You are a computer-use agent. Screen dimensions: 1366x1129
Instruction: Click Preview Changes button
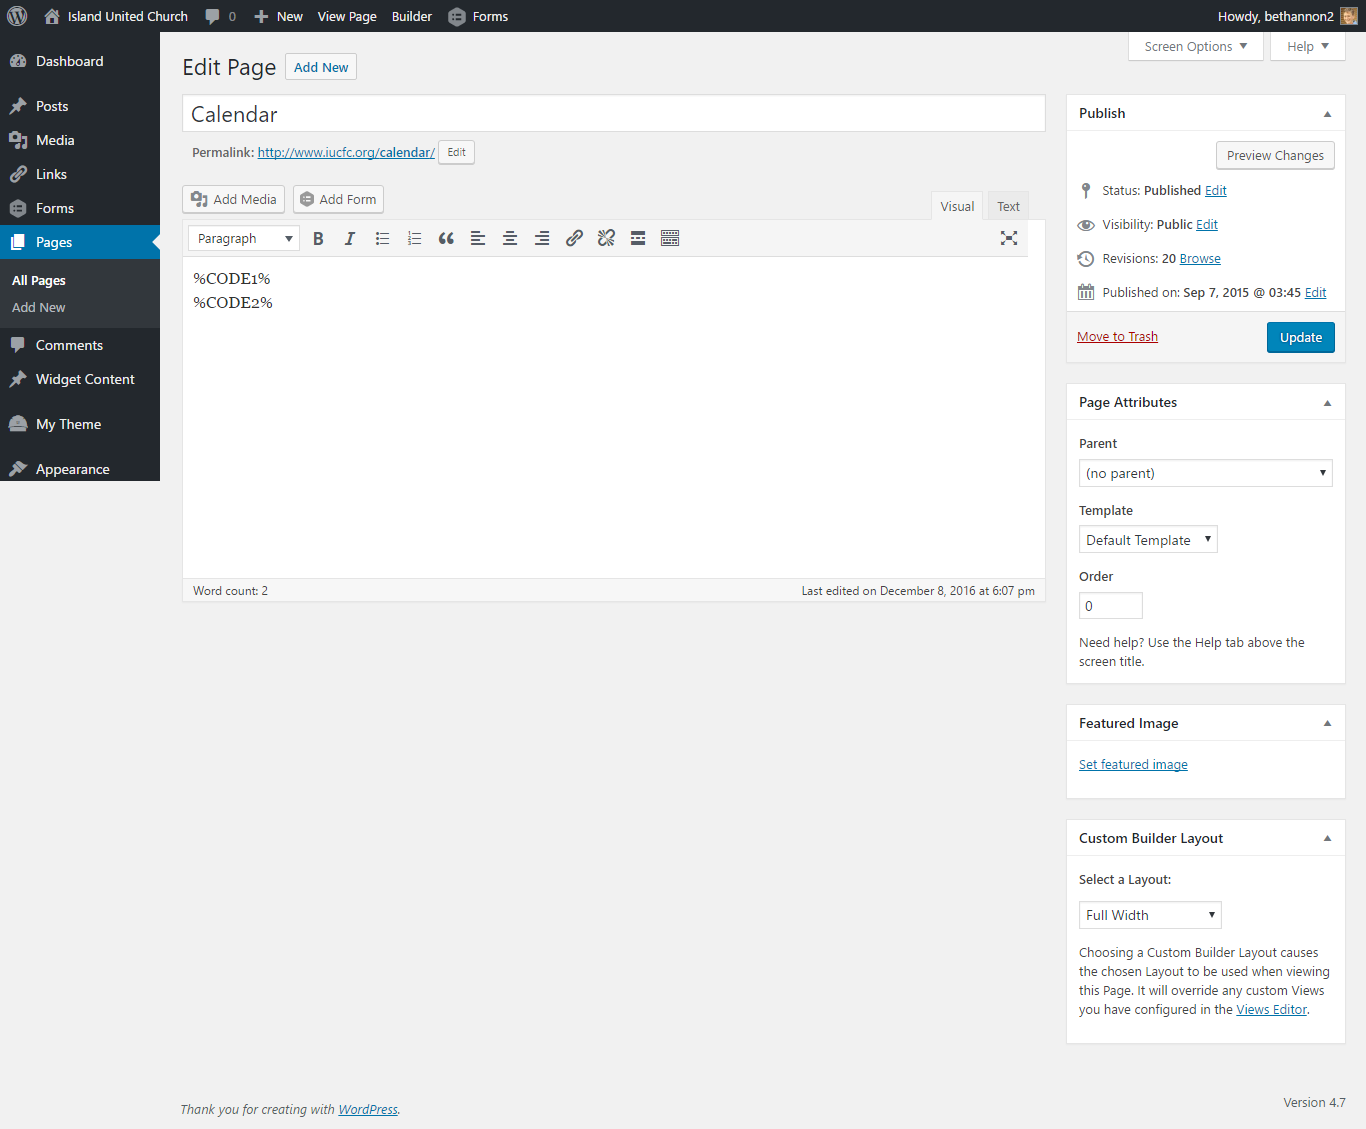[x=1275, y=155]
